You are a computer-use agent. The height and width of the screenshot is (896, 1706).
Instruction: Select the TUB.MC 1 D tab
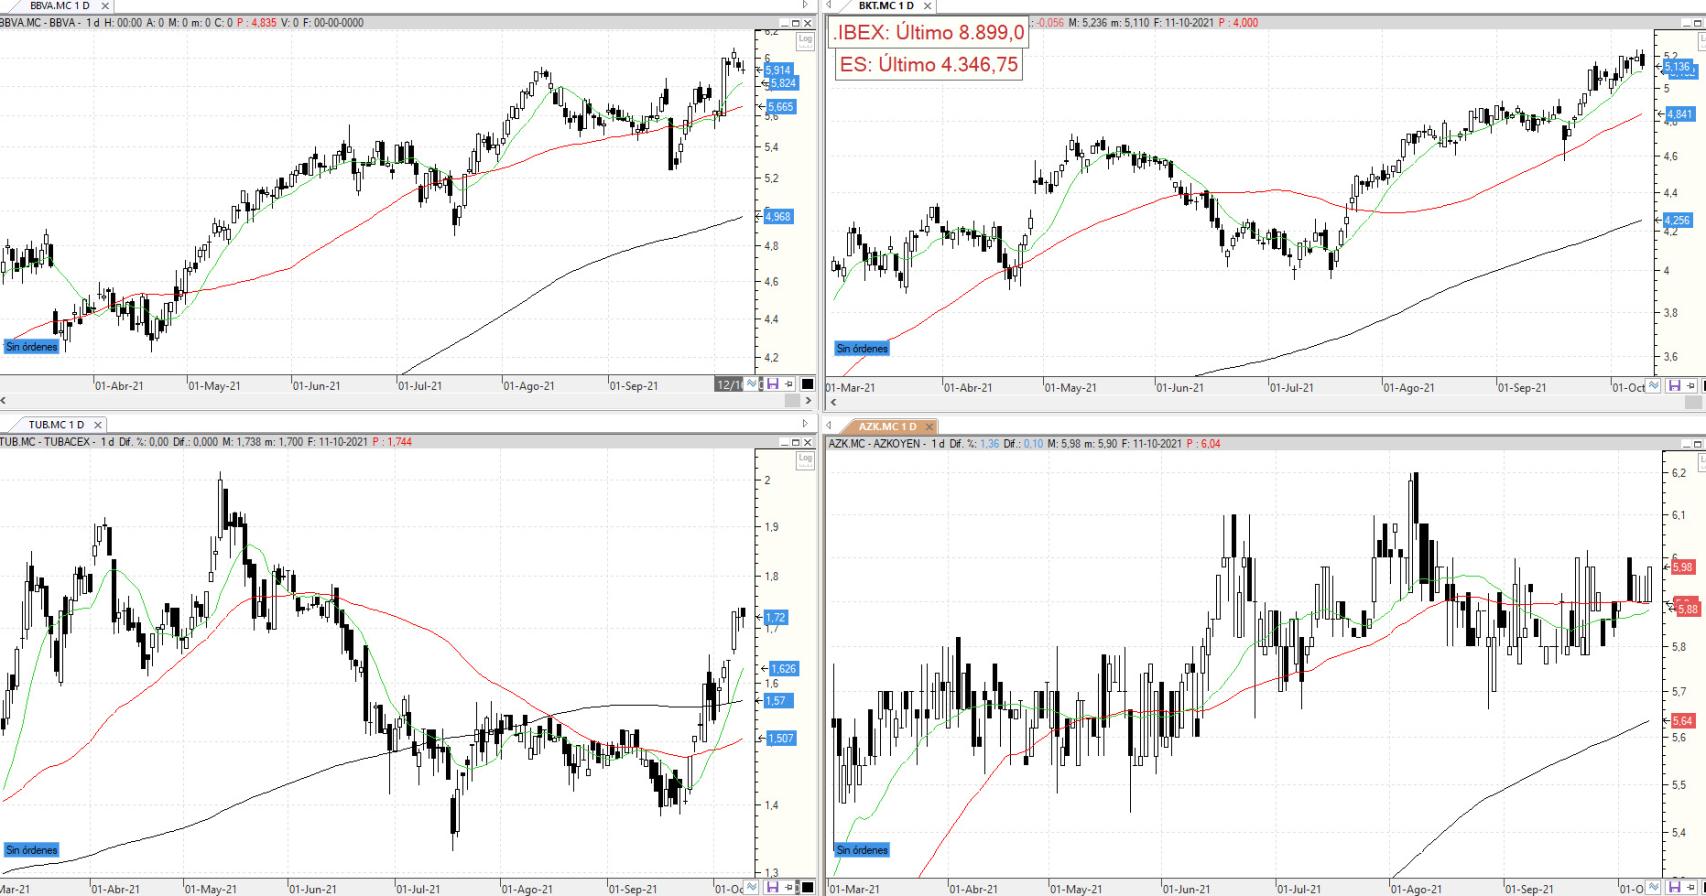[56, 425]
